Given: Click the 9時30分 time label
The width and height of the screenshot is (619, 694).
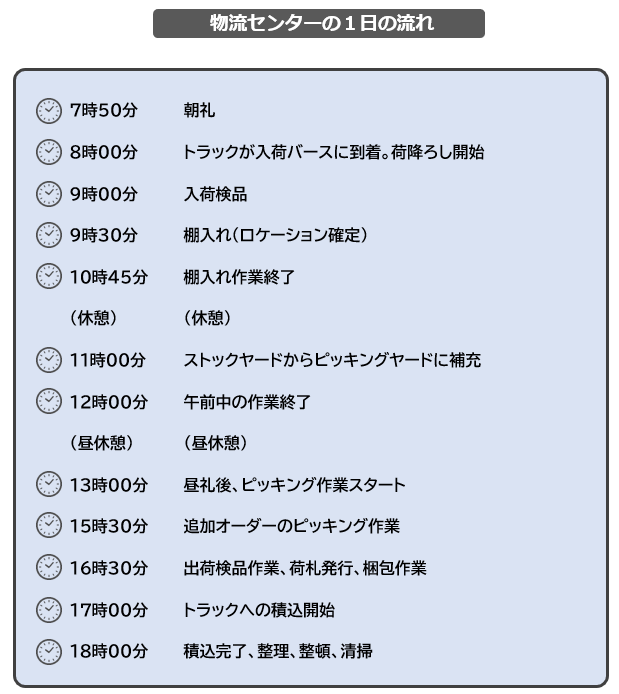Looking at the screenshot, I should 104,235.
